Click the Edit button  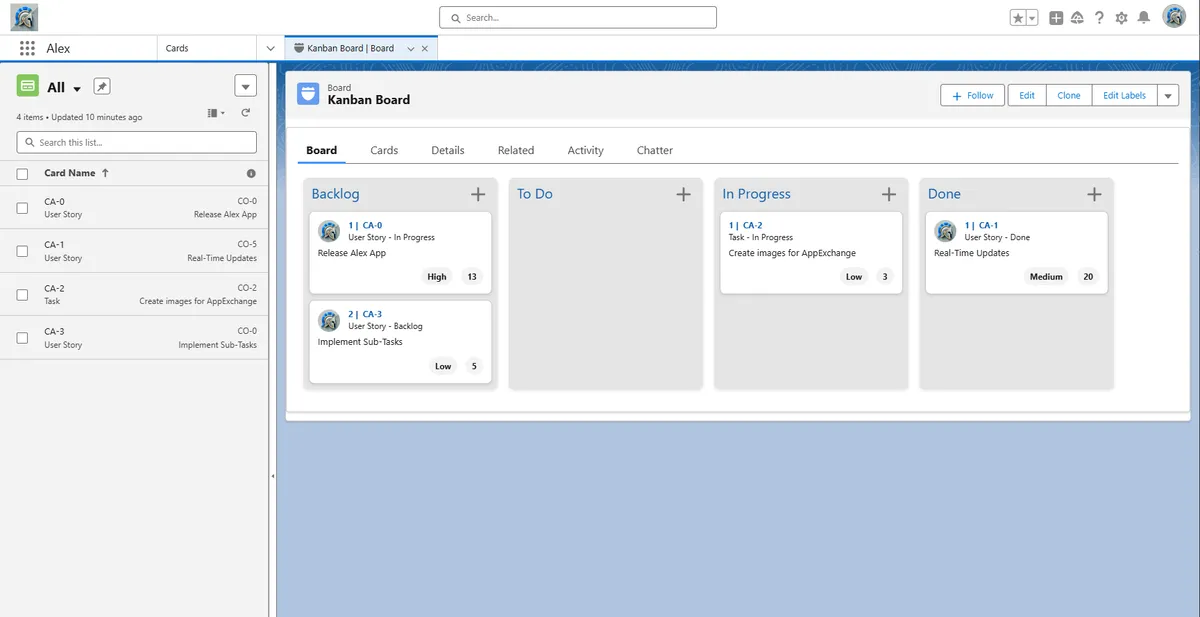pos(1027,95)
